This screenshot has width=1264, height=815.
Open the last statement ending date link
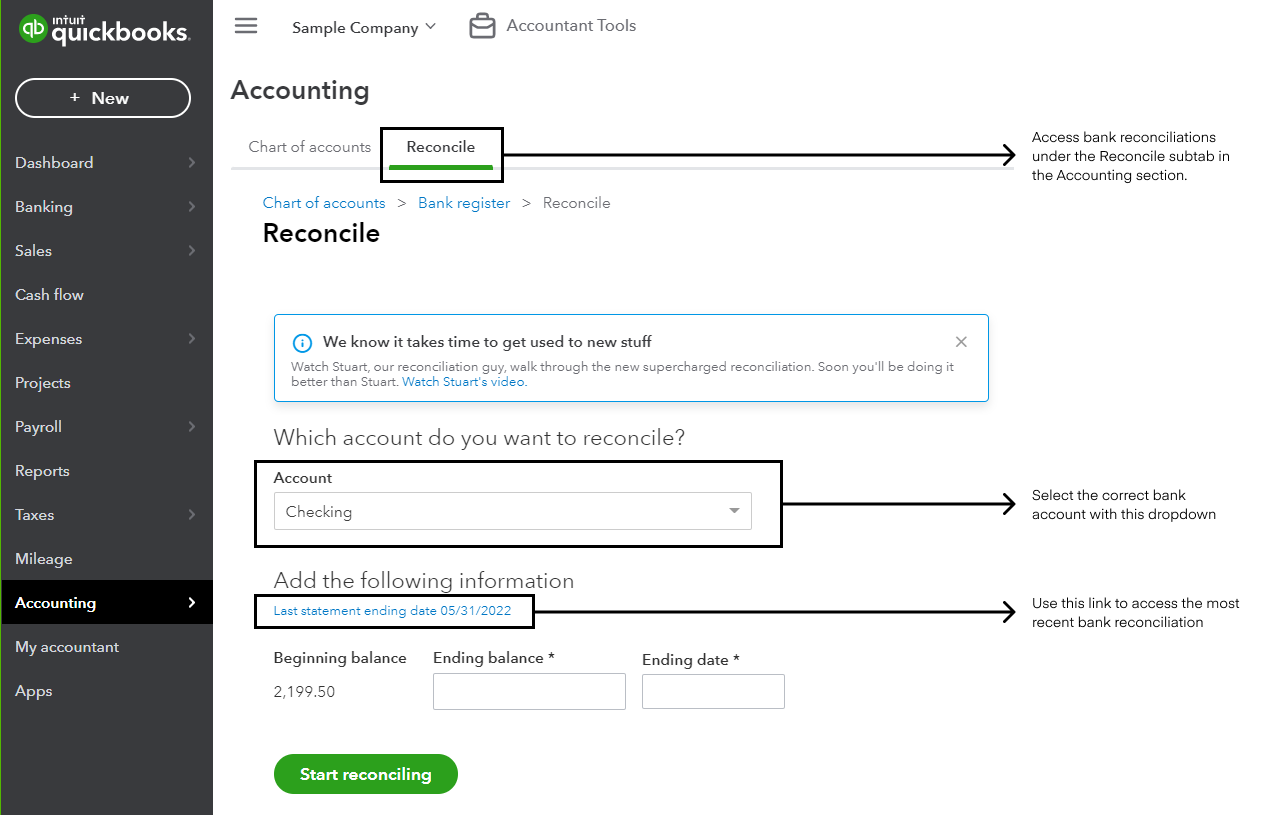(393, 609)
